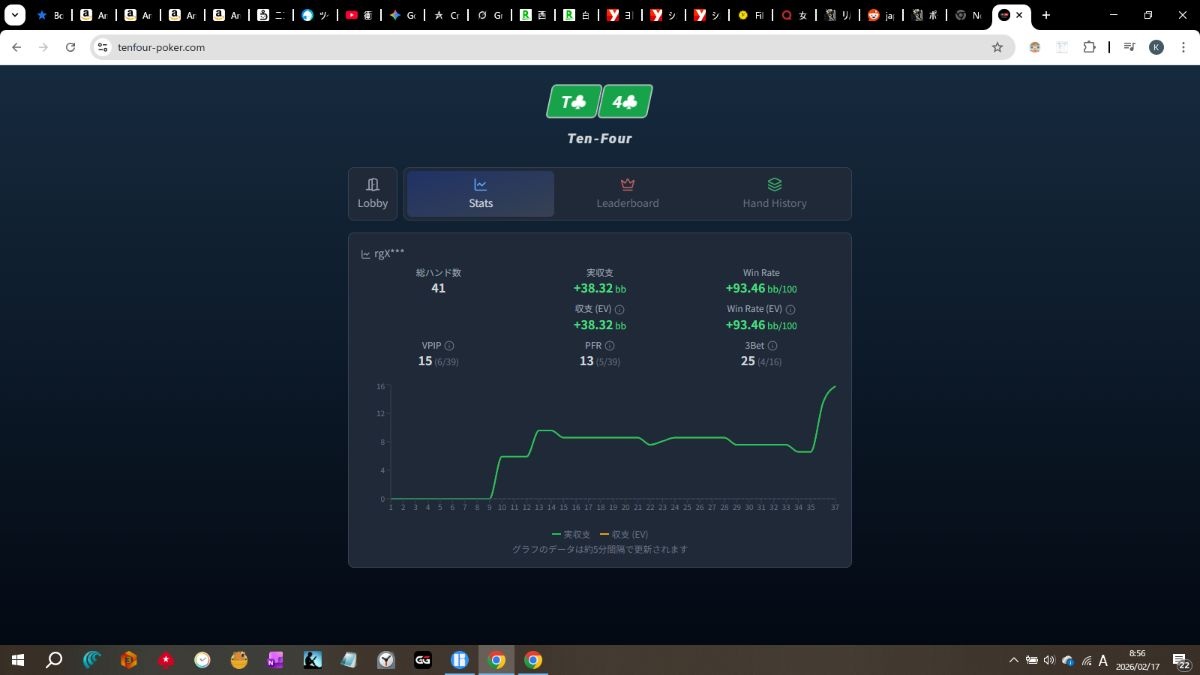Click info icon beside Win Rate (EV)
Screen dimensions: 1200x675
tap(791, 310)
